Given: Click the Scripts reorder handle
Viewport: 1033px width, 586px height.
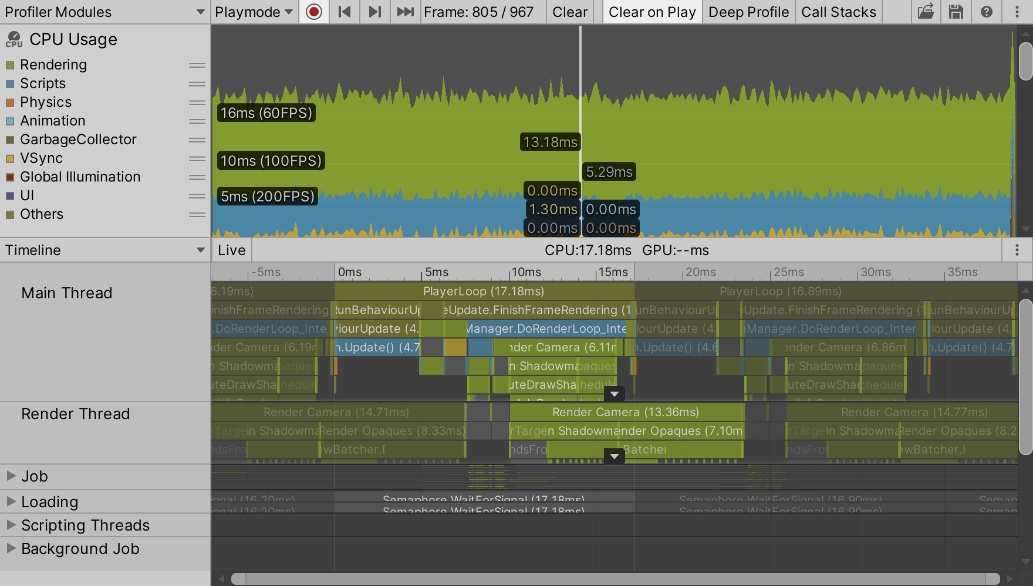Looking at the screenshot, I should tap(197, 84).
